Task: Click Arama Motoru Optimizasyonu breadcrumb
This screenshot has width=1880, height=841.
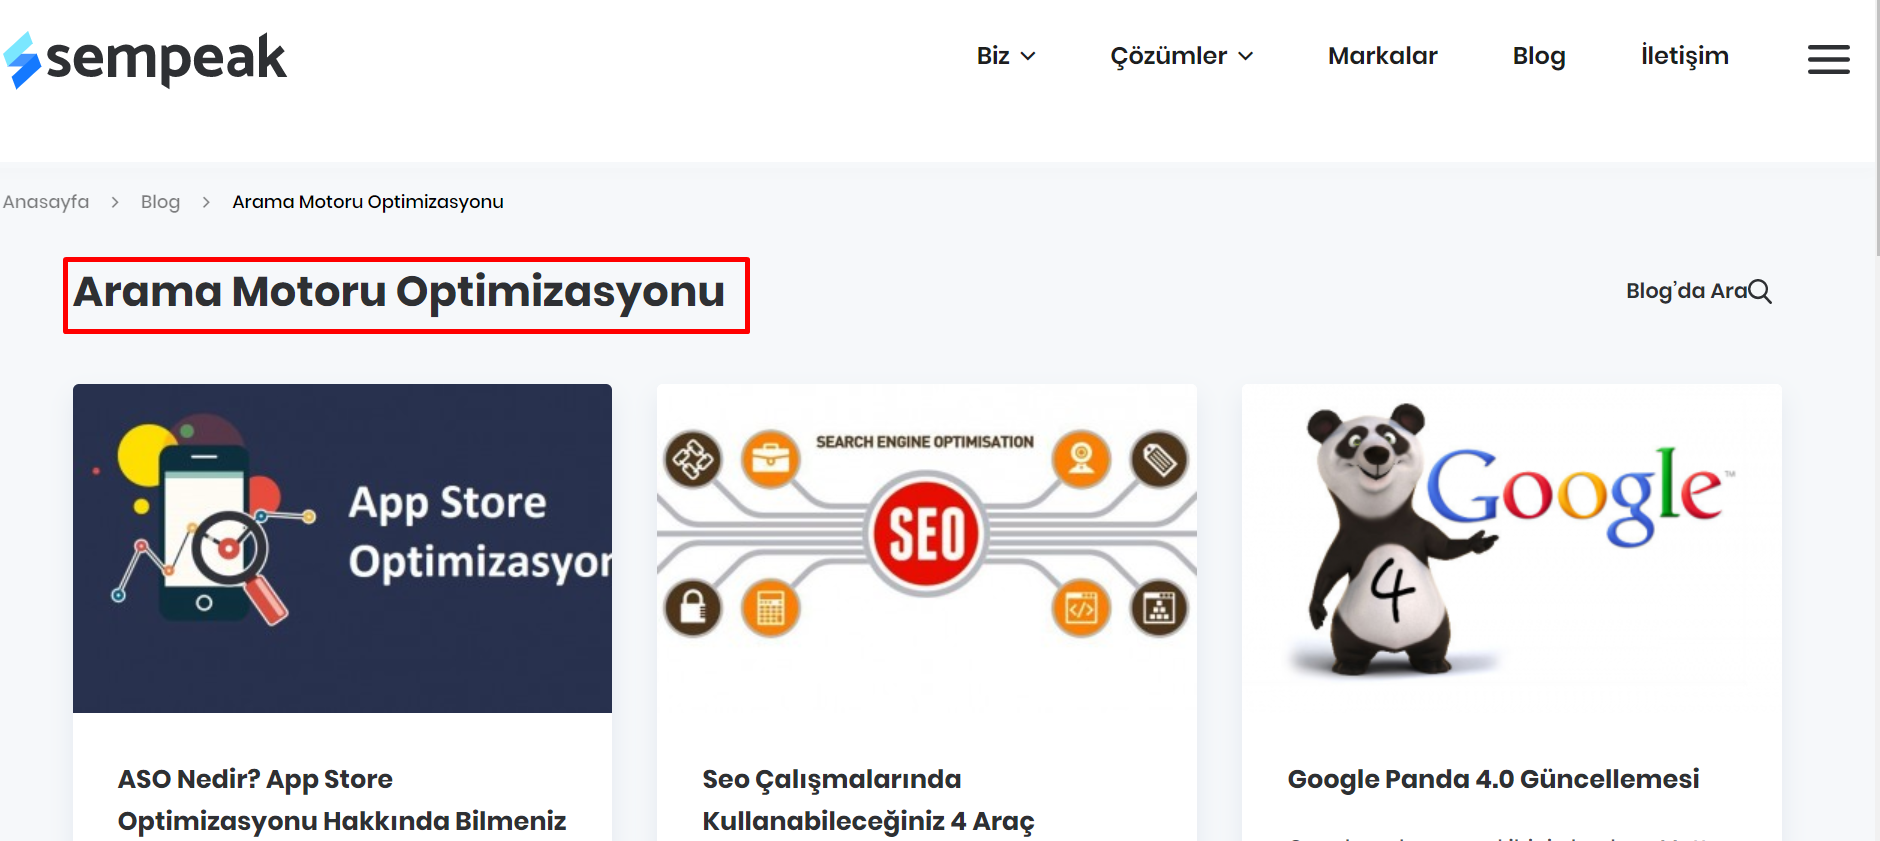Action: tap(368, 202)
